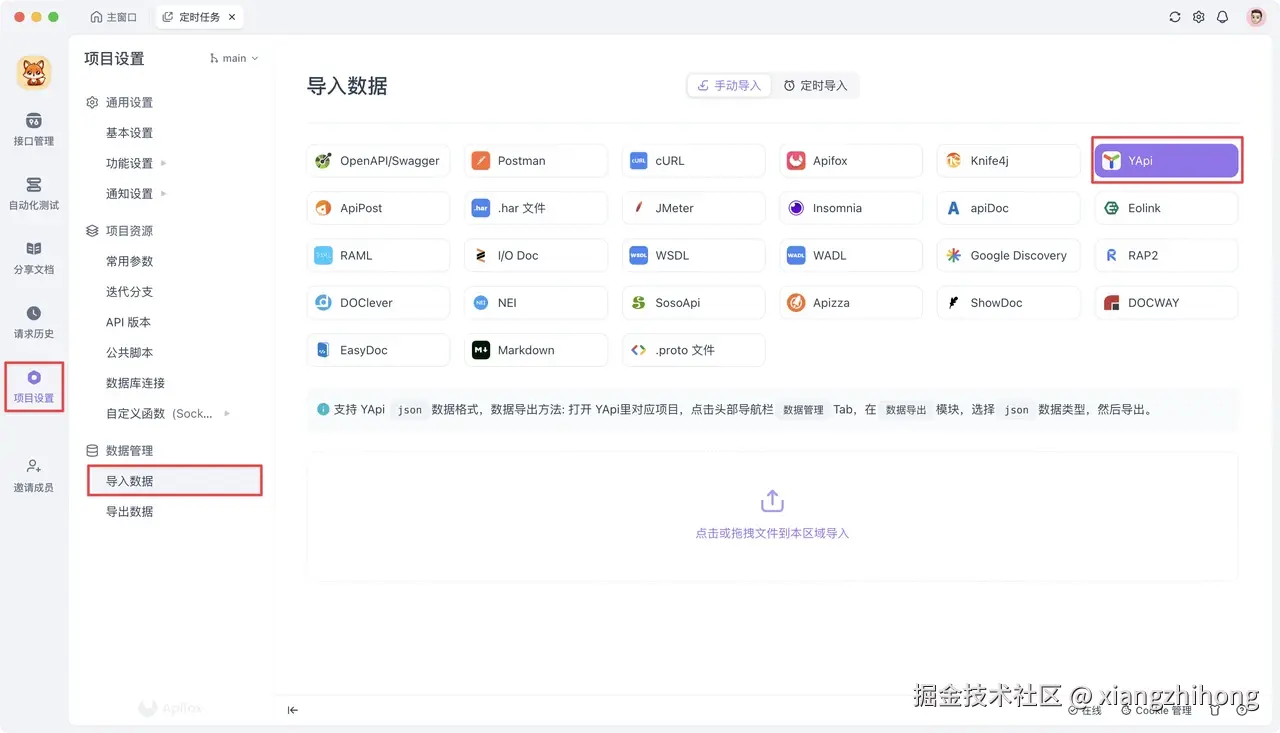
Task: Choose the Knife4j import format
Action: 1009,161
